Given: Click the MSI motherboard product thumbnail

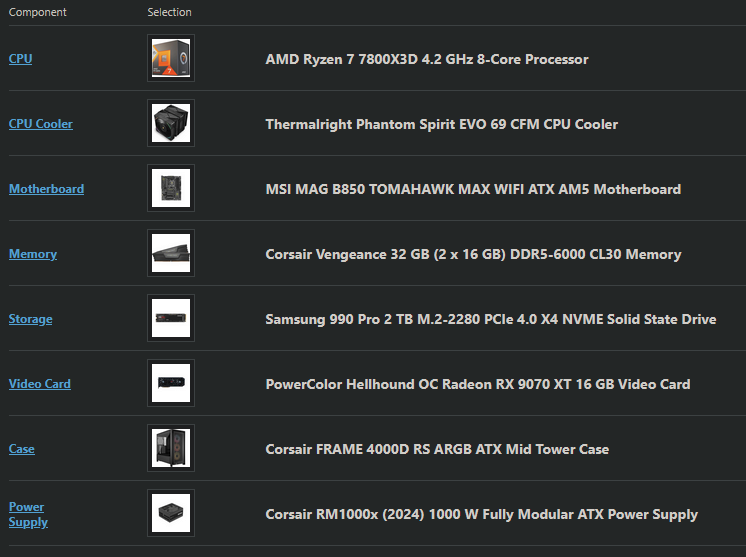Looking at the screenshot, I should 171,188.
